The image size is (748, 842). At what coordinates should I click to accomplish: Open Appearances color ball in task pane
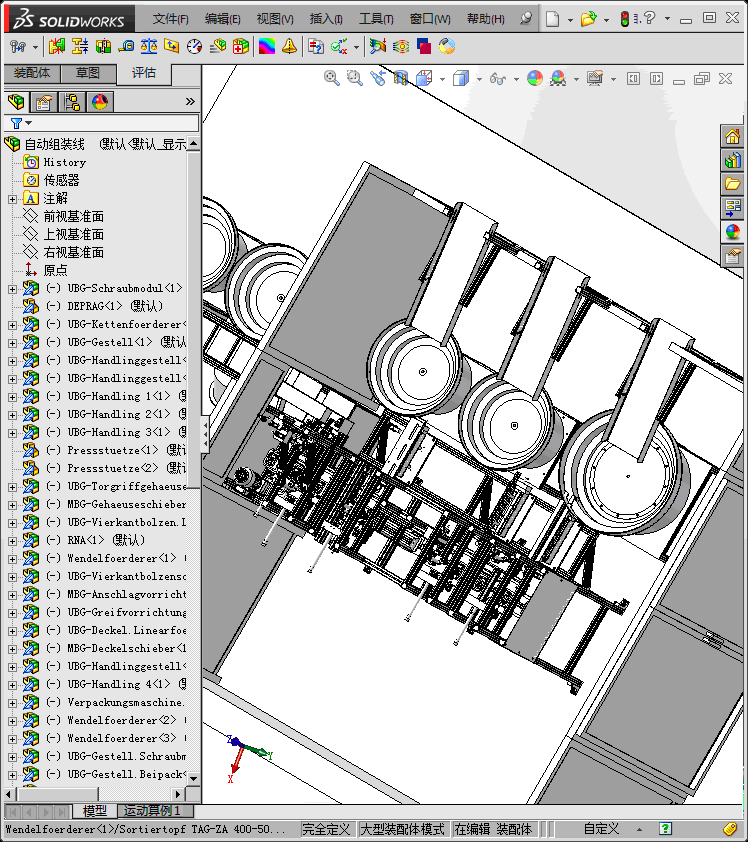[732, 232]
